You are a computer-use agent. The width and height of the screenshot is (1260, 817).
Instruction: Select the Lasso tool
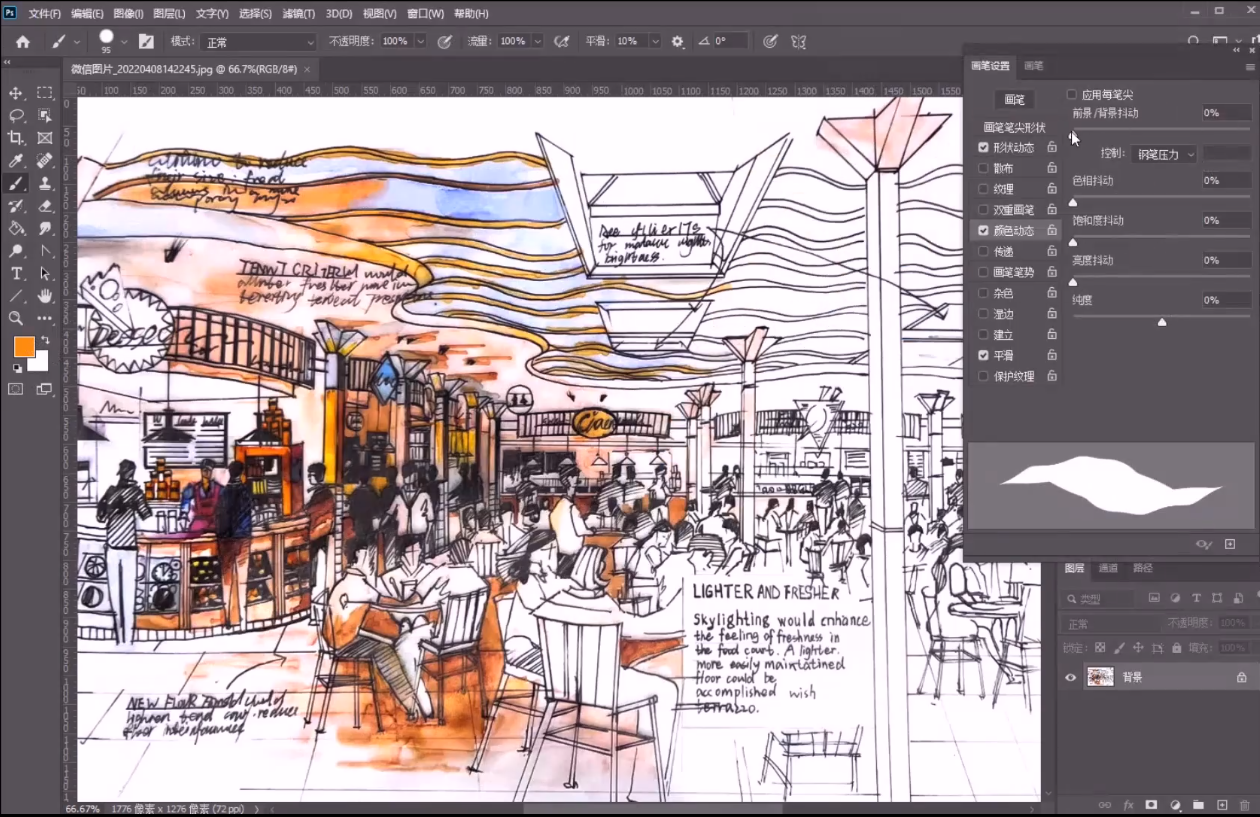coord(16,116)
